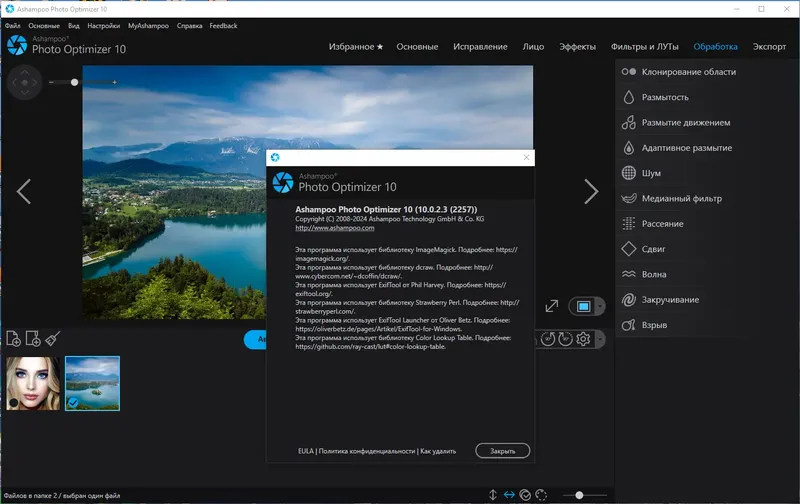
Task: Click the Закрыть button in dialog
Action: [503, 451]
